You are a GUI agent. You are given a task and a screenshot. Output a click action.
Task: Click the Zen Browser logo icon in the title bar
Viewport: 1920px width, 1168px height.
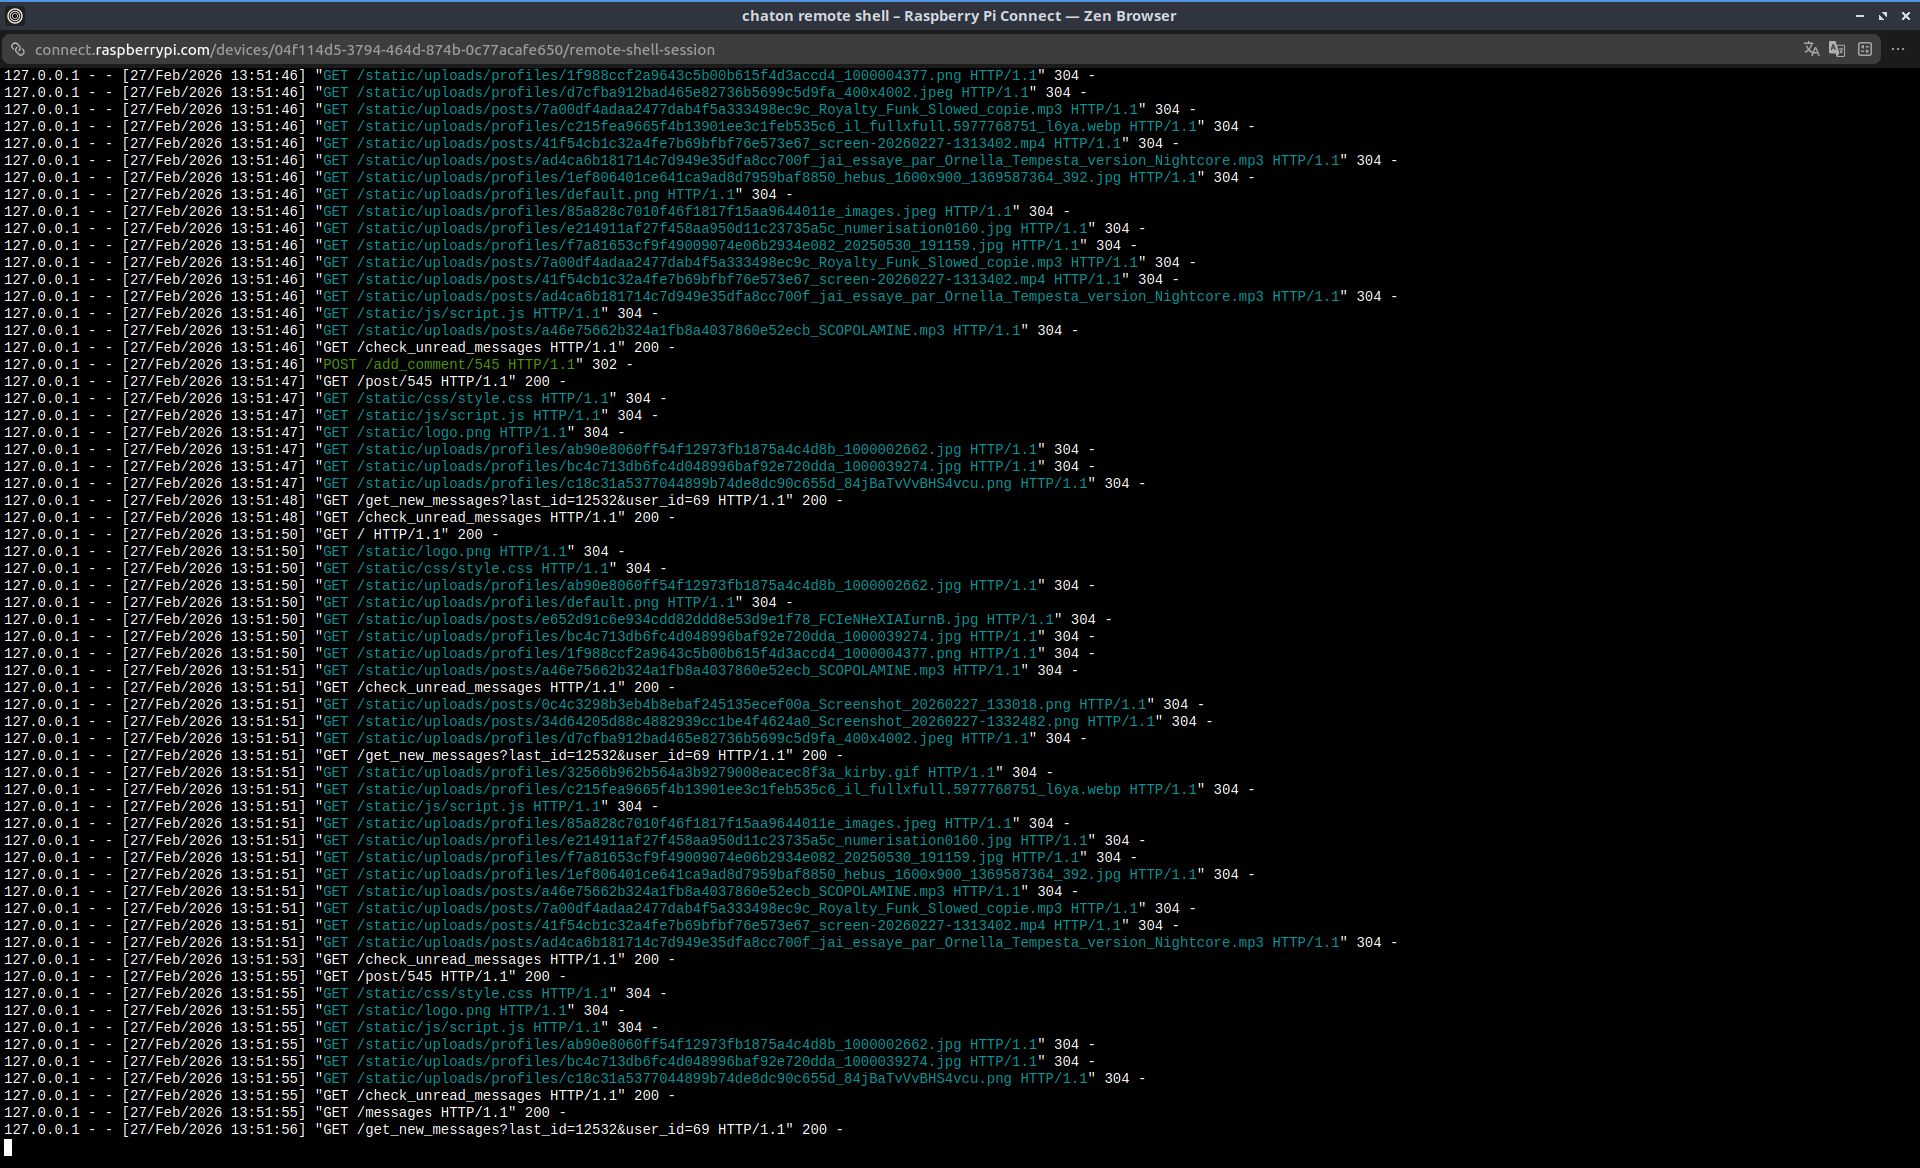point(14,16)
